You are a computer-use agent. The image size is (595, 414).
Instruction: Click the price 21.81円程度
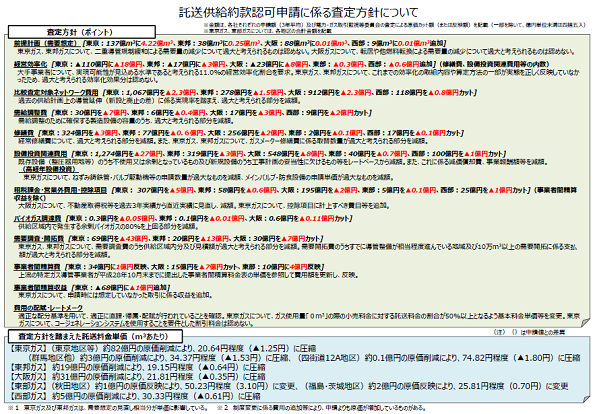coord(169,377)
